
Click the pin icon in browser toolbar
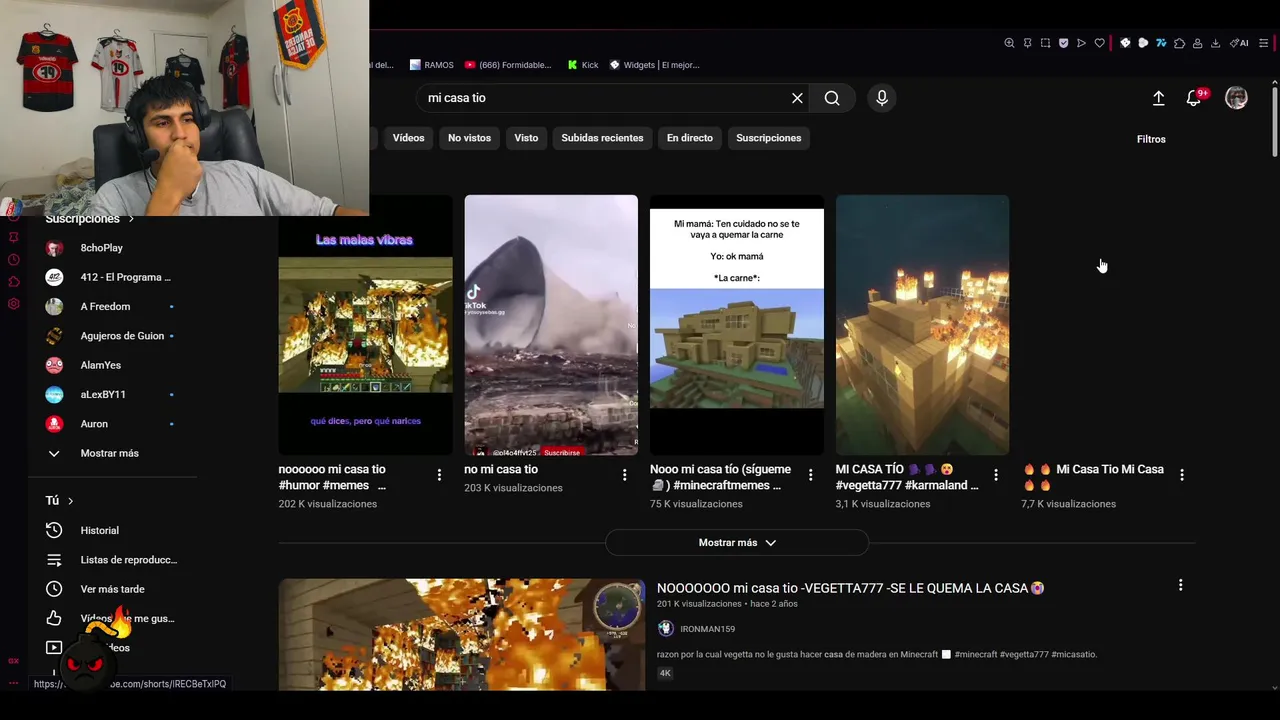click(x=1027, y=43)
